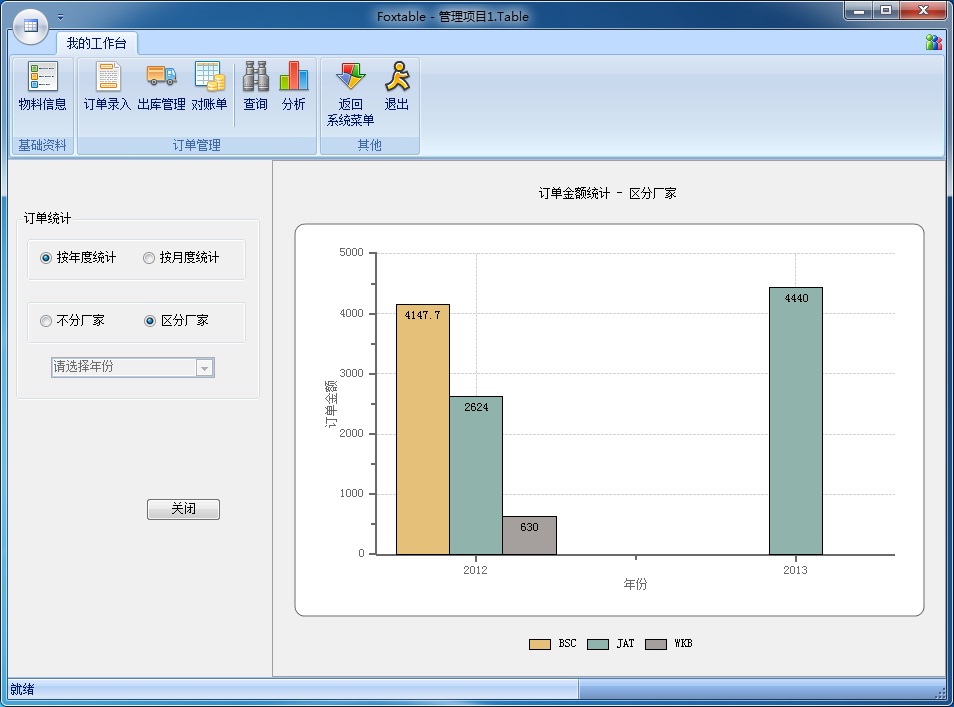
Task: Click the 年份 axis title
Action: coord(635,584)
